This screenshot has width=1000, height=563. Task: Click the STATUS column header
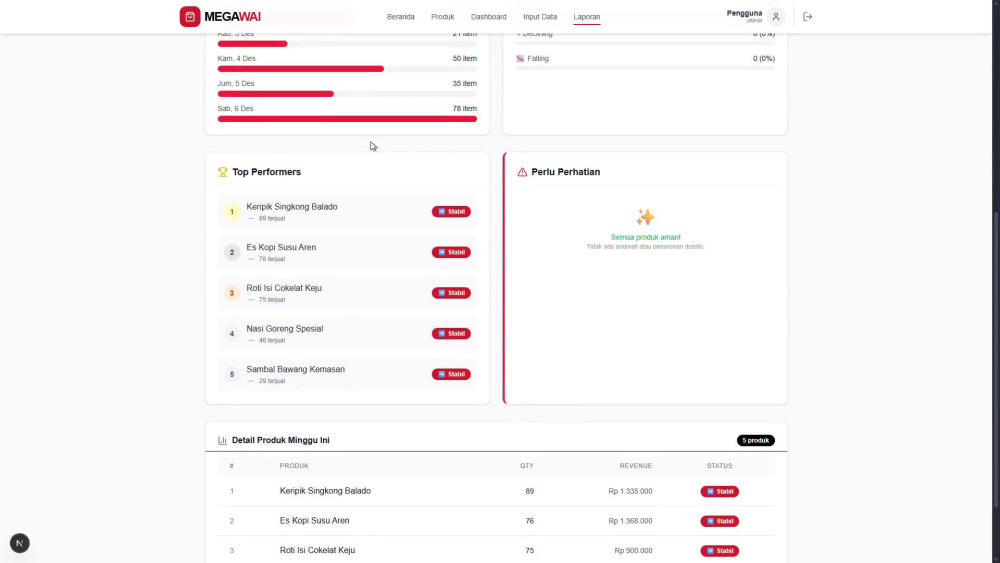coord(719,466)
